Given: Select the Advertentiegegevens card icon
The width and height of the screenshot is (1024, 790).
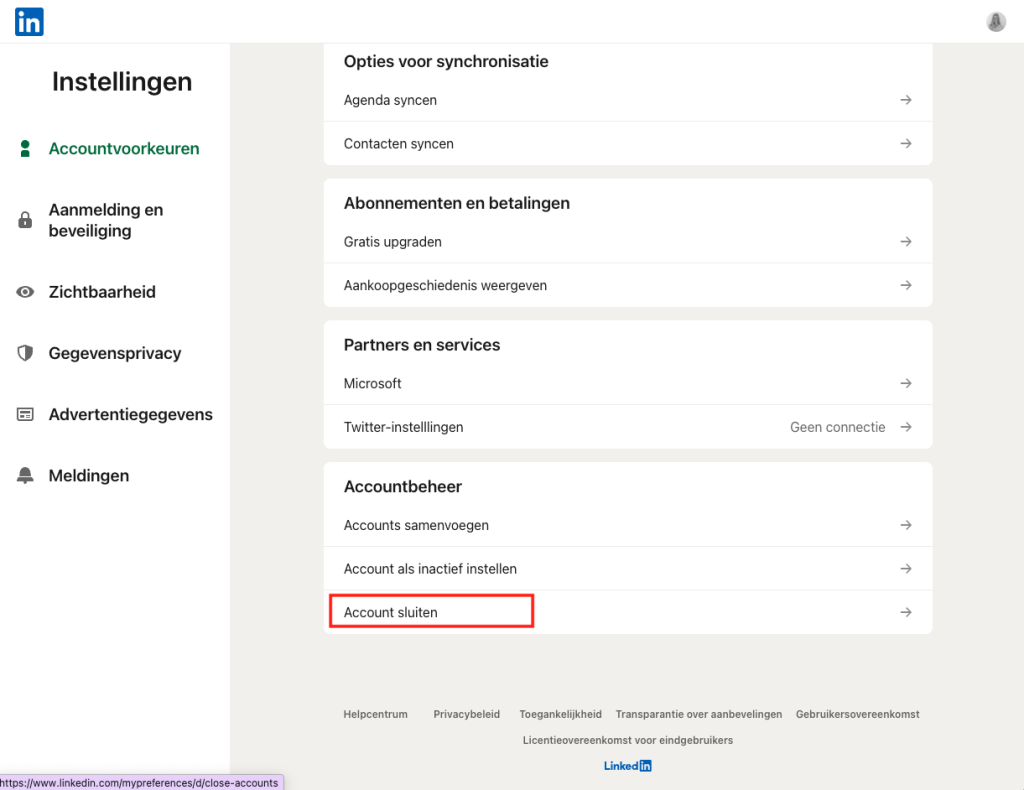Looking at the screenshot, I should (25, 414).
